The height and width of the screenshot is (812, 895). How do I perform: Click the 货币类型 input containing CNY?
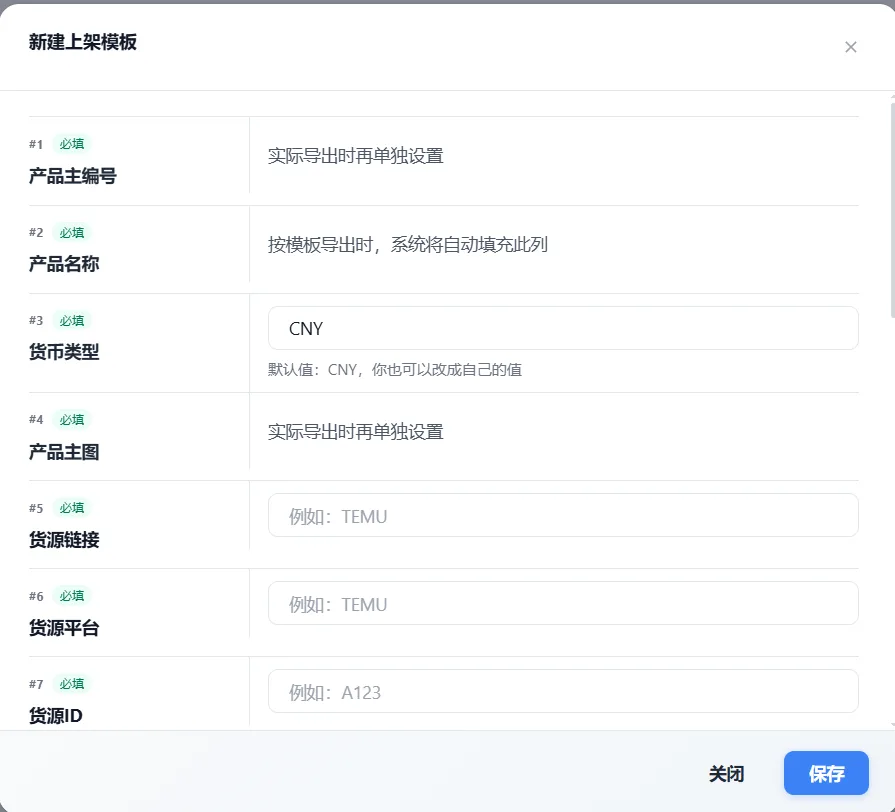click(x=562, y=328)
